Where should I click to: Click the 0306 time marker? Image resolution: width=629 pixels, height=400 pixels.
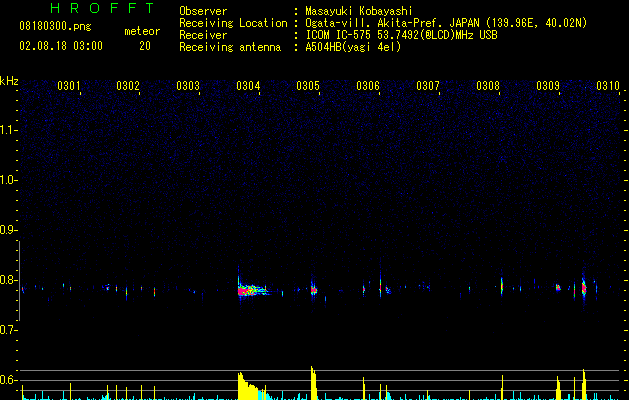click(368, 86)
